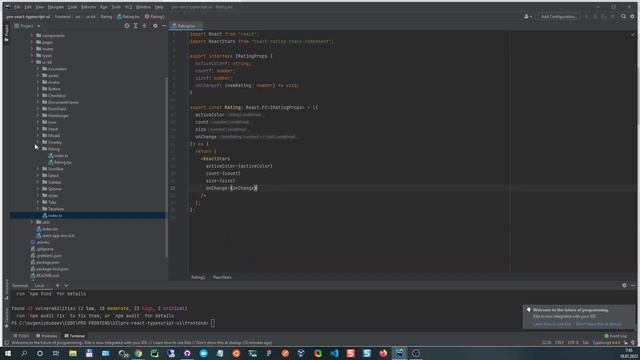Toggle the Project side tool window tab
640x360 pixels.
6,32
